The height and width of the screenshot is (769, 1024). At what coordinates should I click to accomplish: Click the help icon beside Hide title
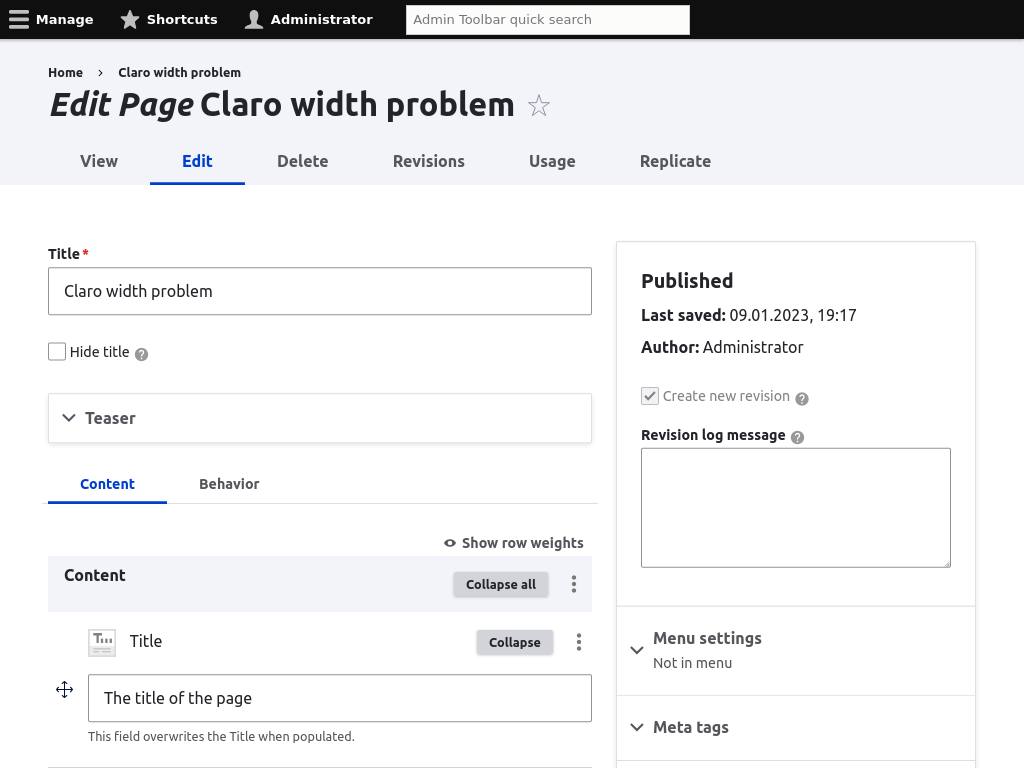pos(141,352)
